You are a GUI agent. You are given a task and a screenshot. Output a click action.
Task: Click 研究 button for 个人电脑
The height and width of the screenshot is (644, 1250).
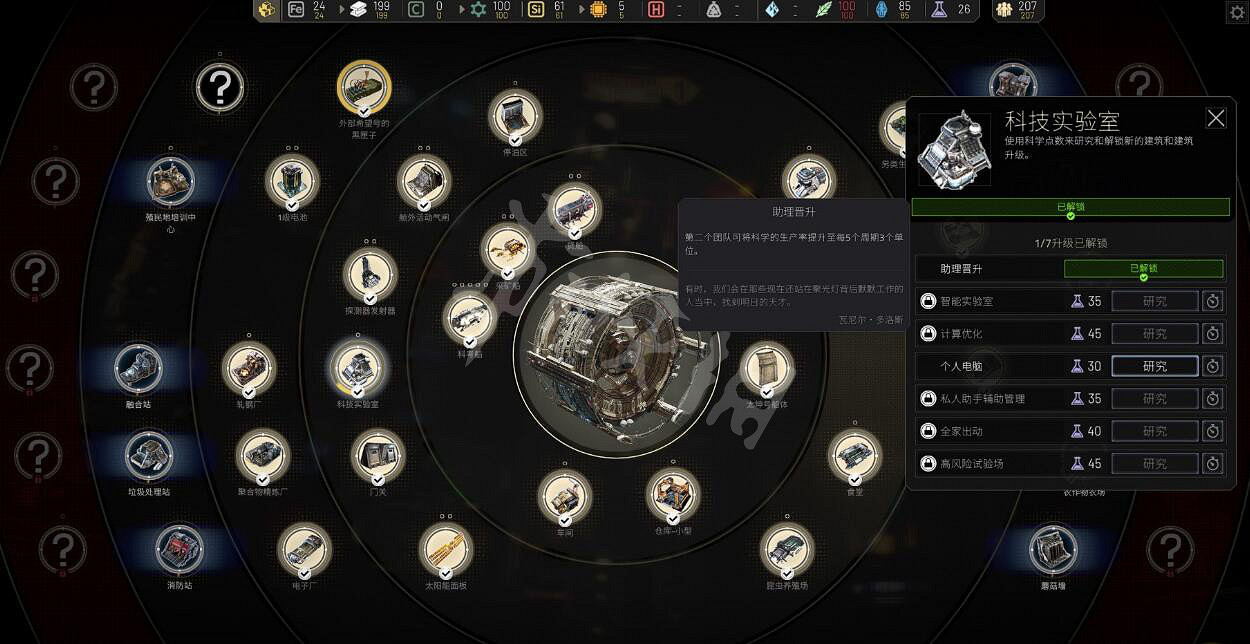click(x=1155, y=366)
